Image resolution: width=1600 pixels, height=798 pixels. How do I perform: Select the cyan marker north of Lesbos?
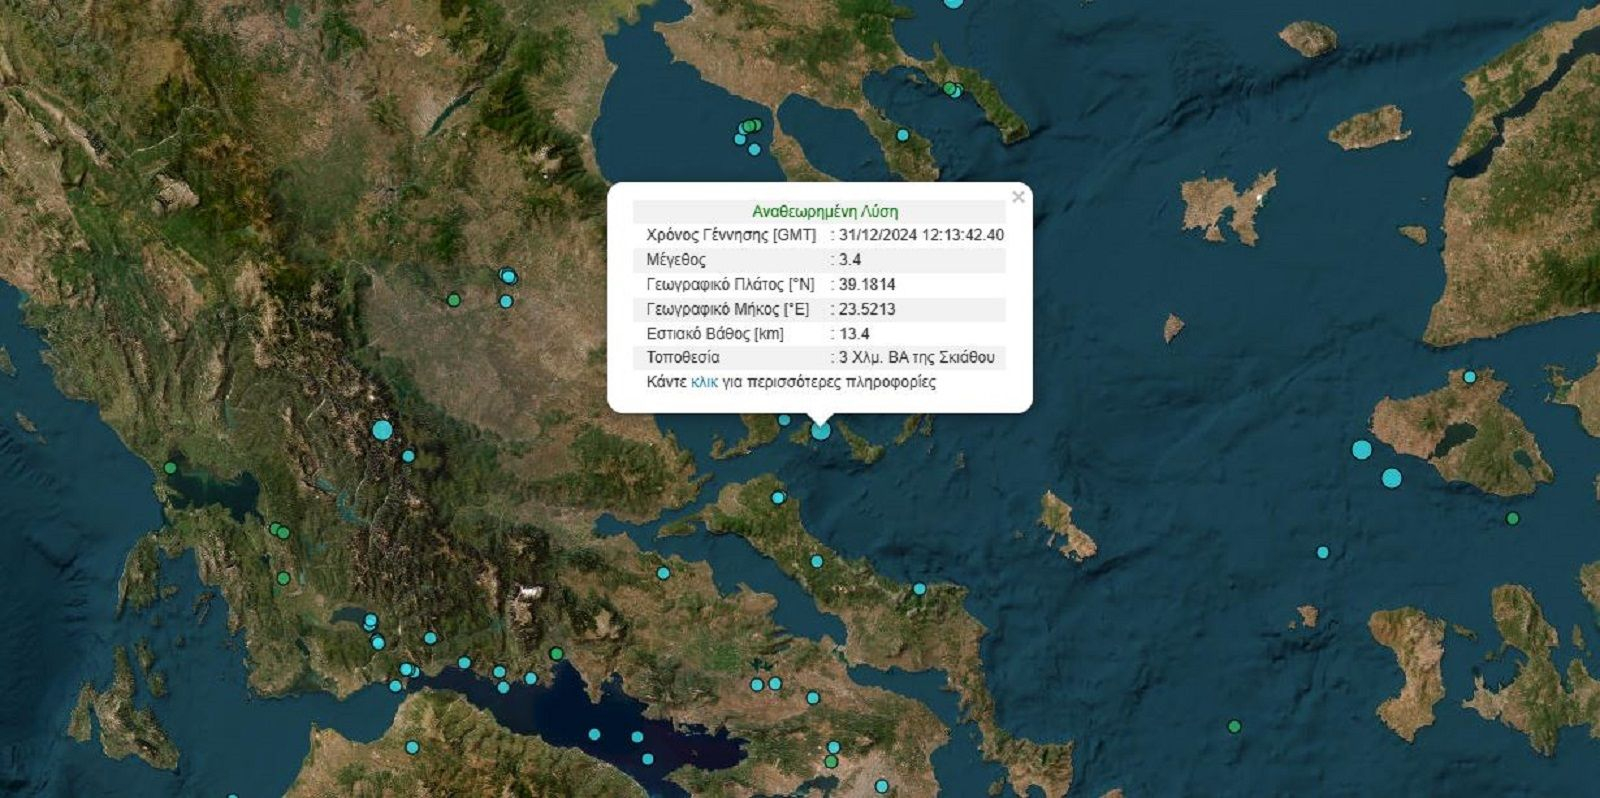pyautogui.click(x=1469, y=377)
